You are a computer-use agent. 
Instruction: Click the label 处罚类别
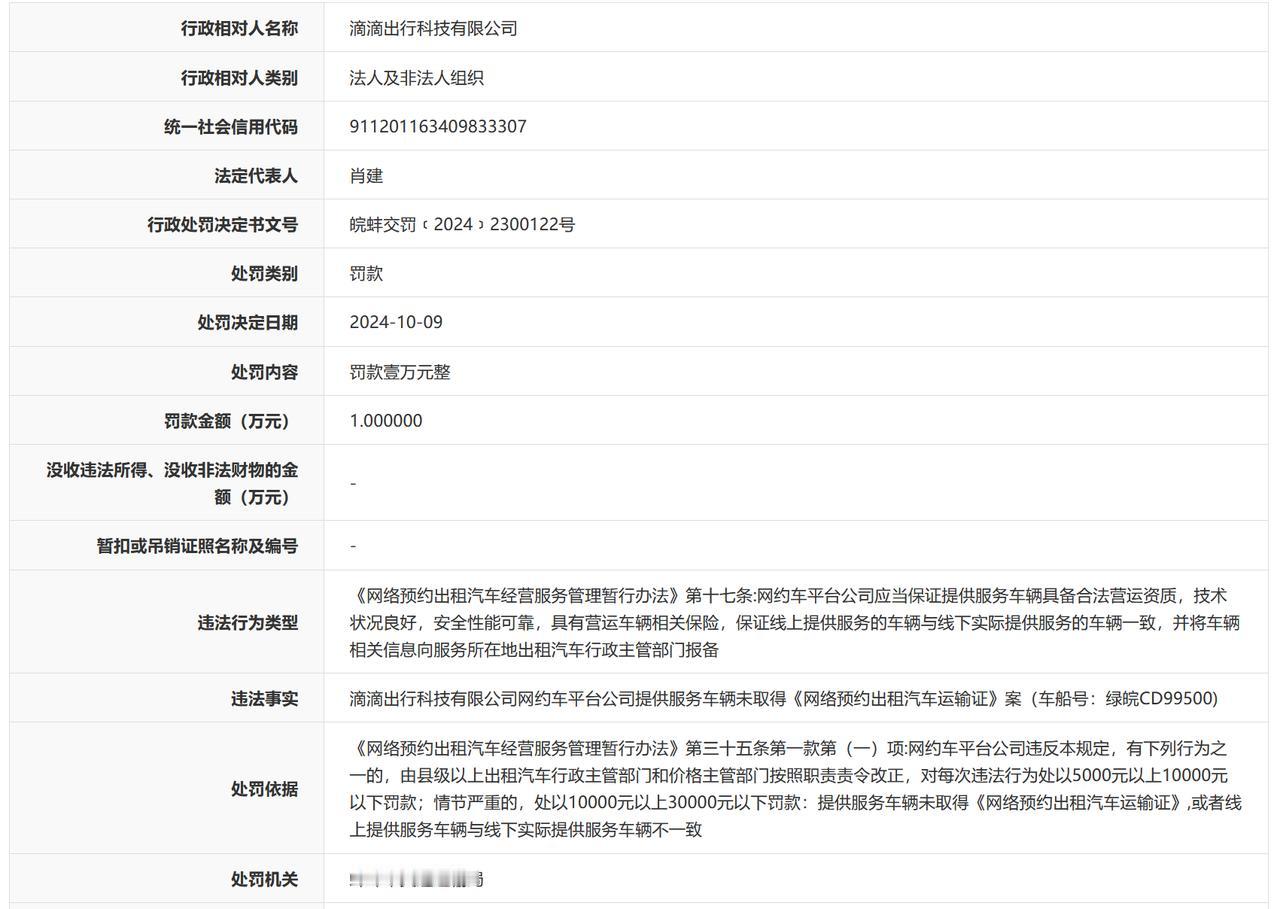(264, 274)
